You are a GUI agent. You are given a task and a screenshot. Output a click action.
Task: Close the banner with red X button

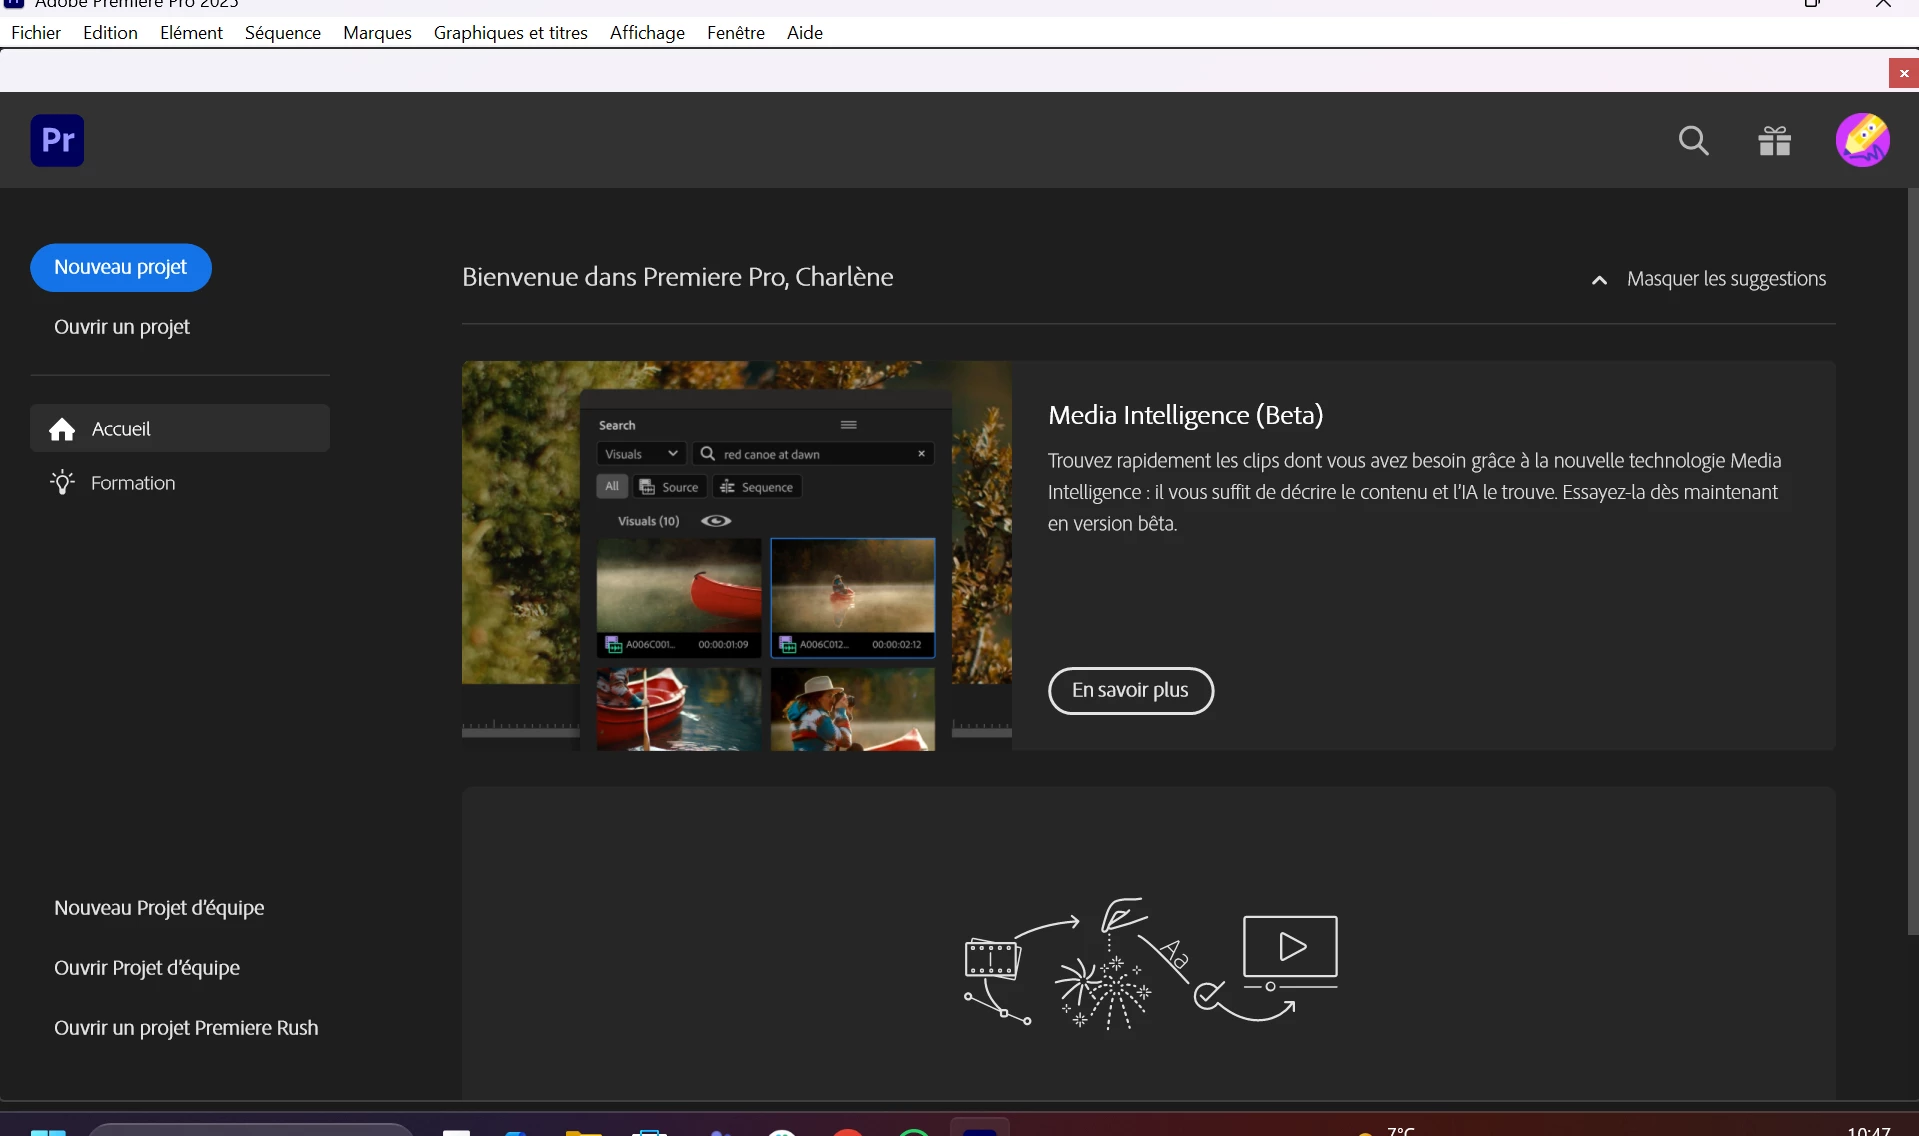1903,73
